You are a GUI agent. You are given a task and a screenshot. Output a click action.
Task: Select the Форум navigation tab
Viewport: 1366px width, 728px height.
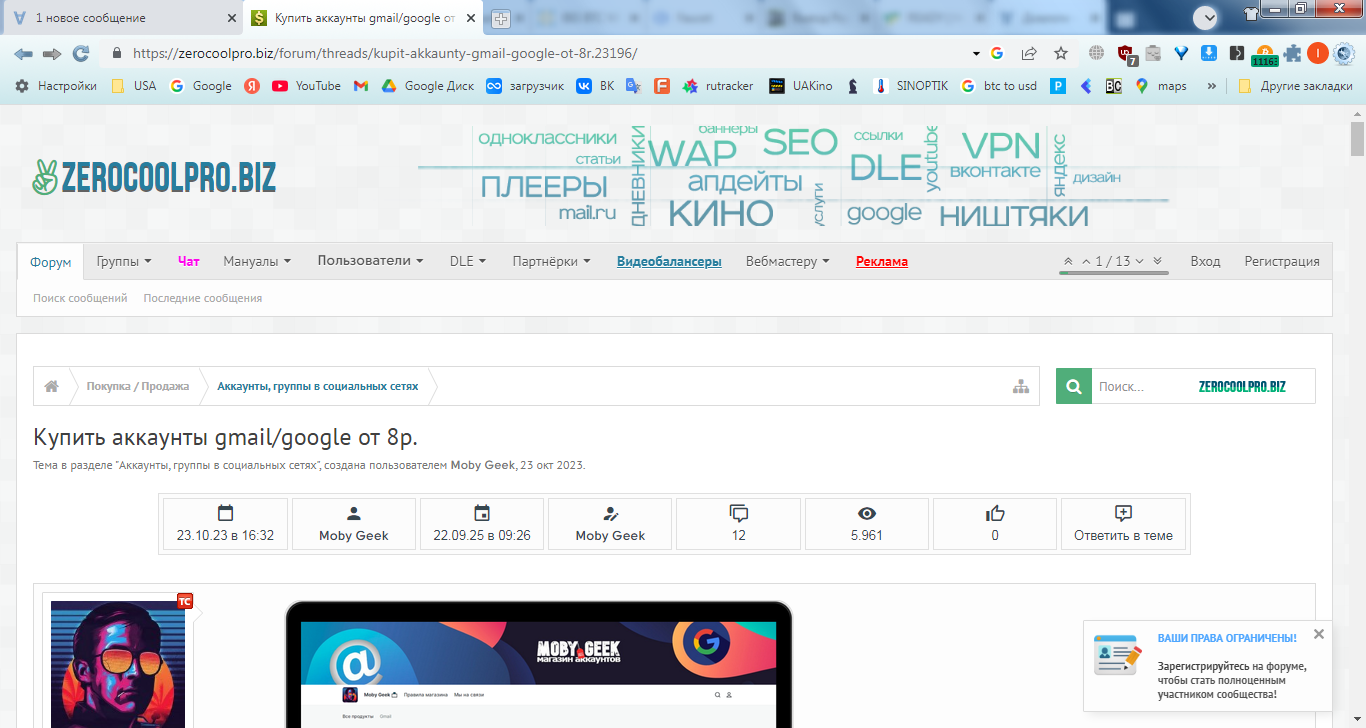pyautogui.click(x=51, y=262)
